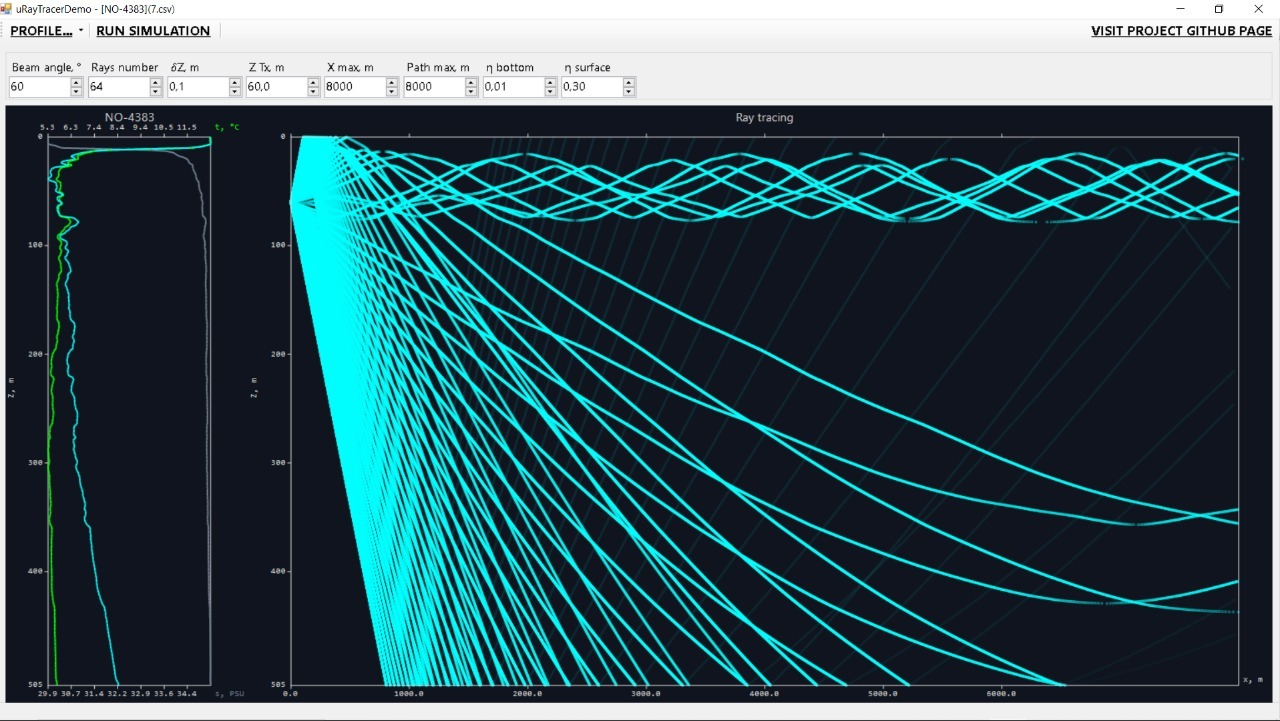This screenshot has height=721, width=1280.
Task: Click the 'Ray tracing' plot title
Action: click(x=764, y=117)
